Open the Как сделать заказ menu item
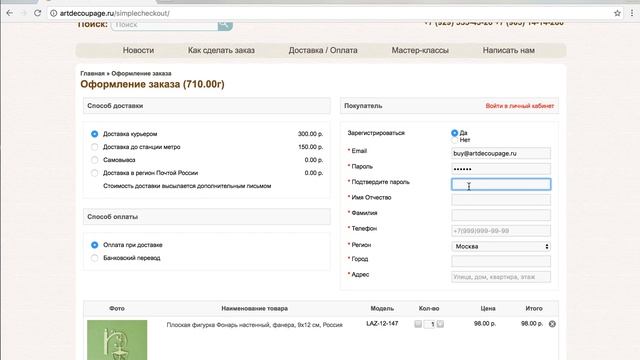Viewport: 640px width, 360px height. coord(221,50)
